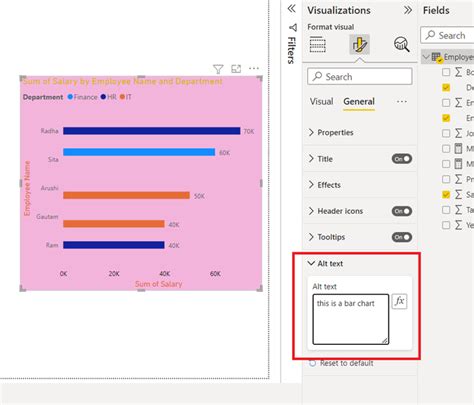Switch to the Build visual fields icon
The height and width of the screenshot is (405, 474).
click(318, 44)
